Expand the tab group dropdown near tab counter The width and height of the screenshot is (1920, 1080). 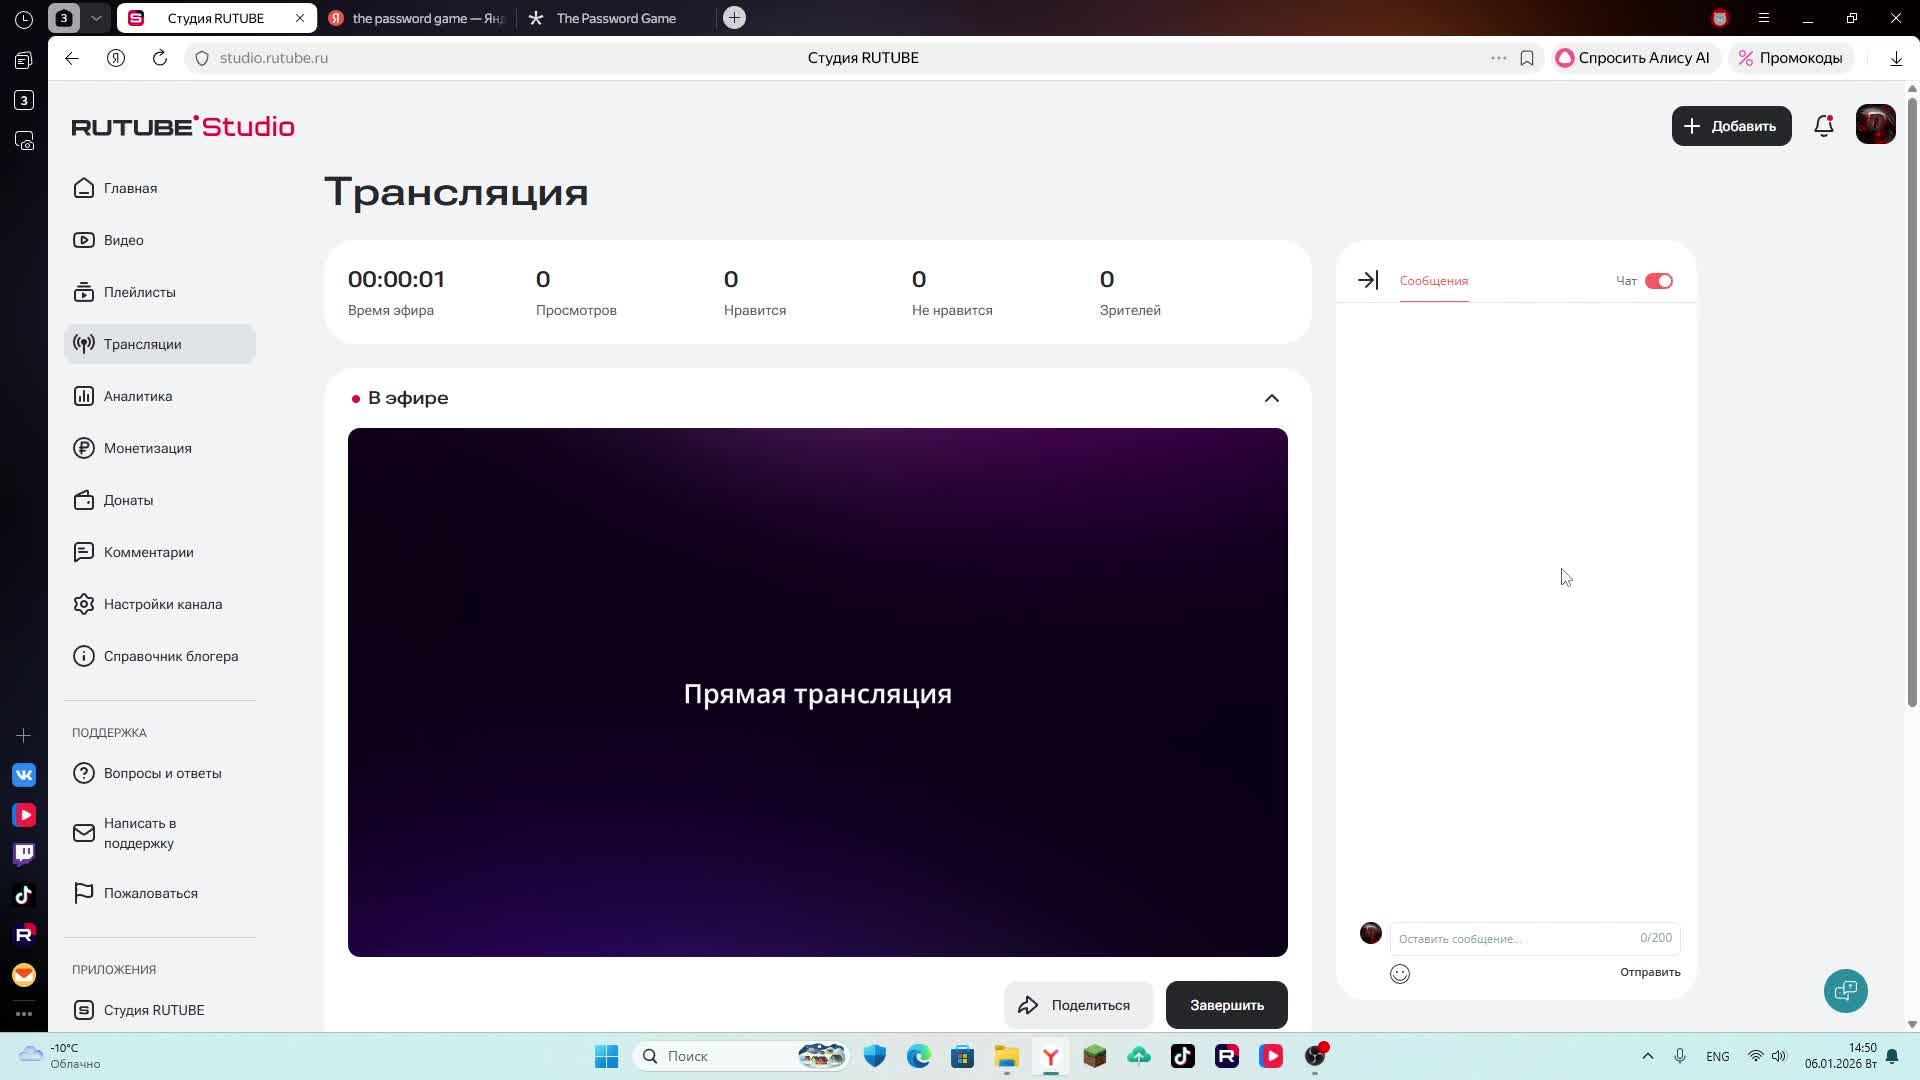(96, 17)
